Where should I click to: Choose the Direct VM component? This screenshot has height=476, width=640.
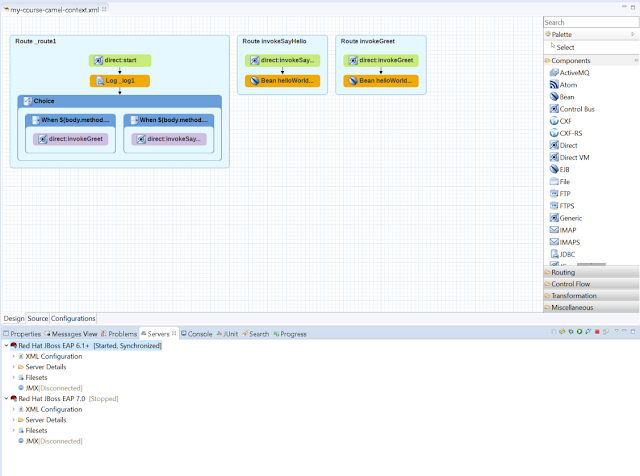tap(569, 158)
